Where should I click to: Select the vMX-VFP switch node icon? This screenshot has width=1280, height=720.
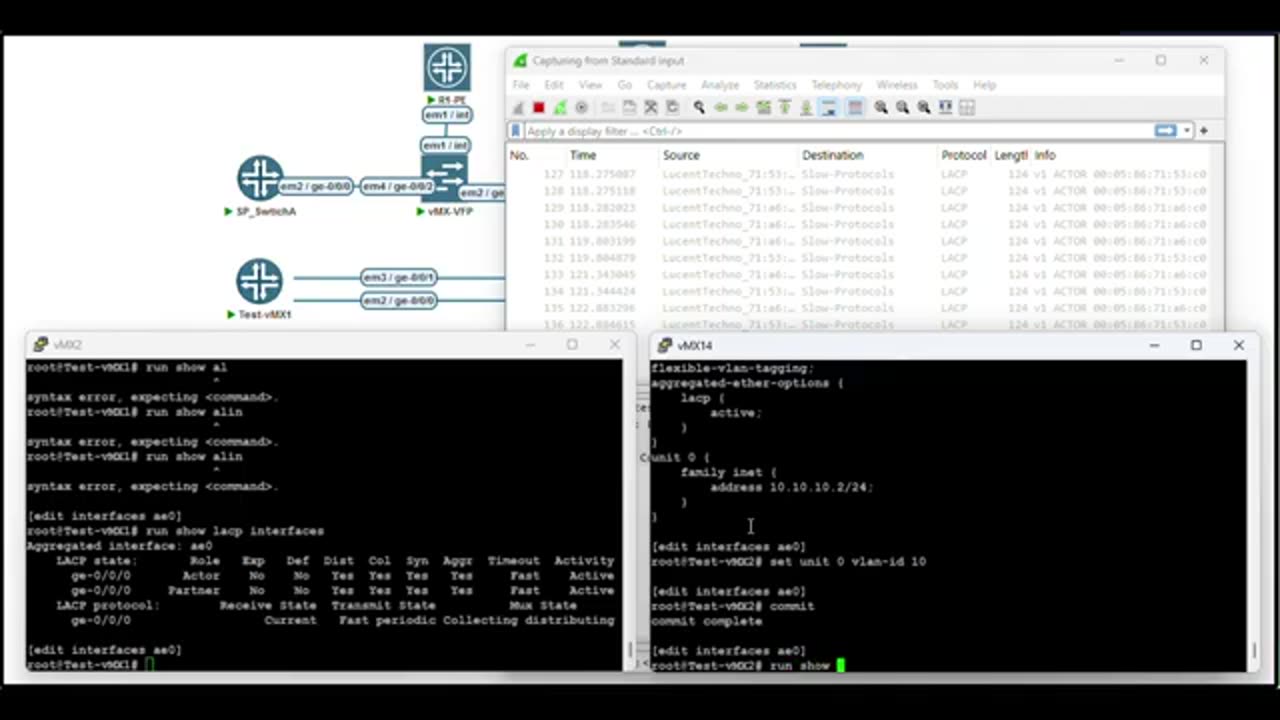click(445, 177)
